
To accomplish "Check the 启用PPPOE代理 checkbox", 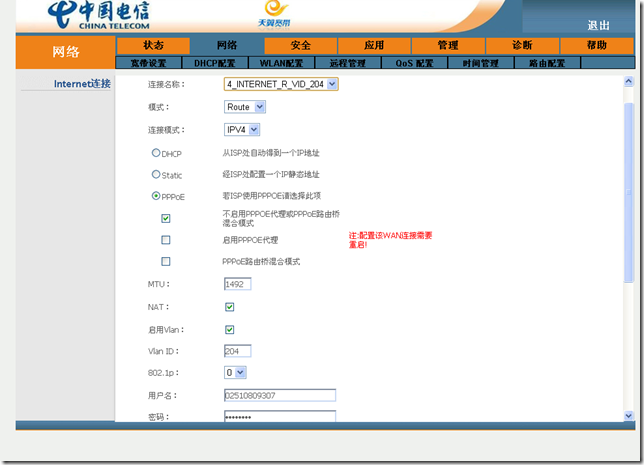I will click(x=166, y=239).
